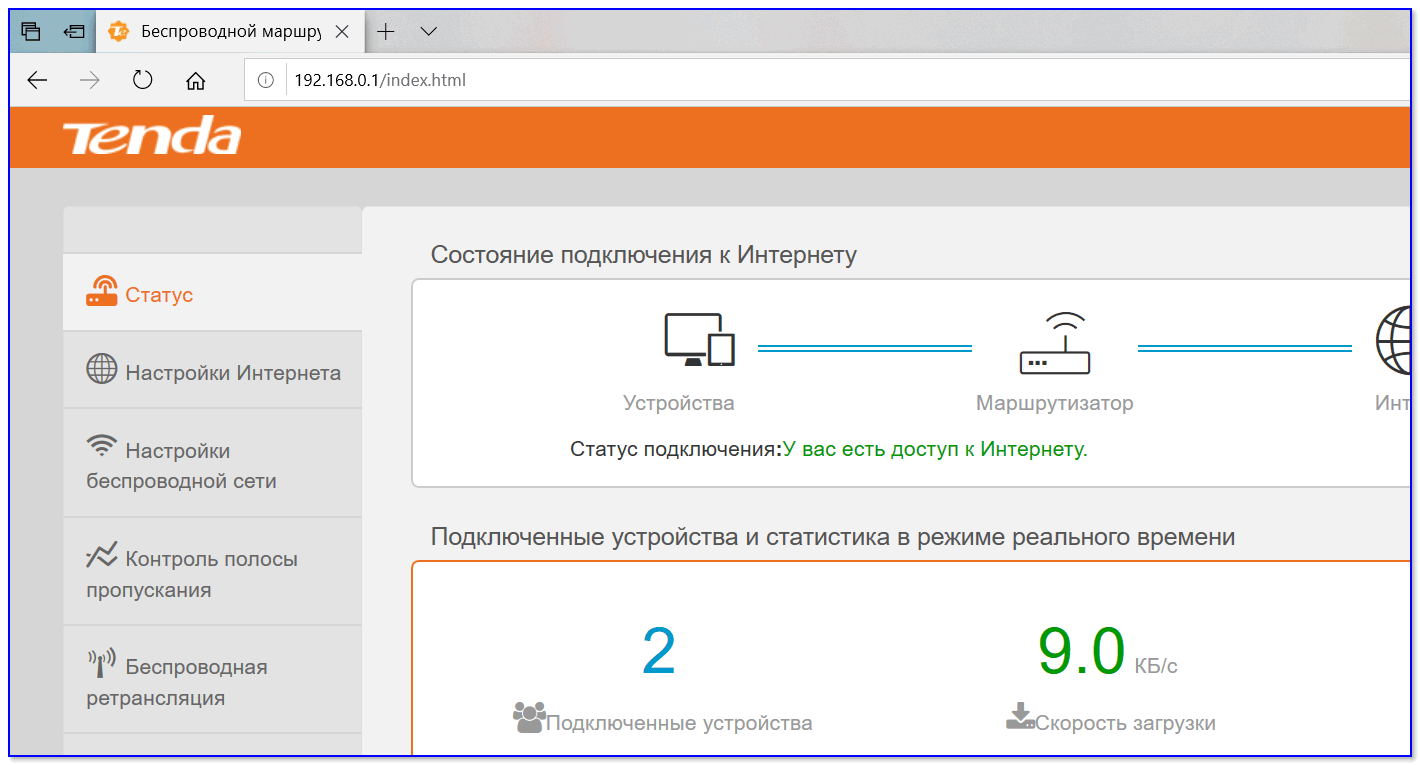Click the connection line between devices and router
1420x765 pixels.
pyautogui.click(x=864, y=348)
